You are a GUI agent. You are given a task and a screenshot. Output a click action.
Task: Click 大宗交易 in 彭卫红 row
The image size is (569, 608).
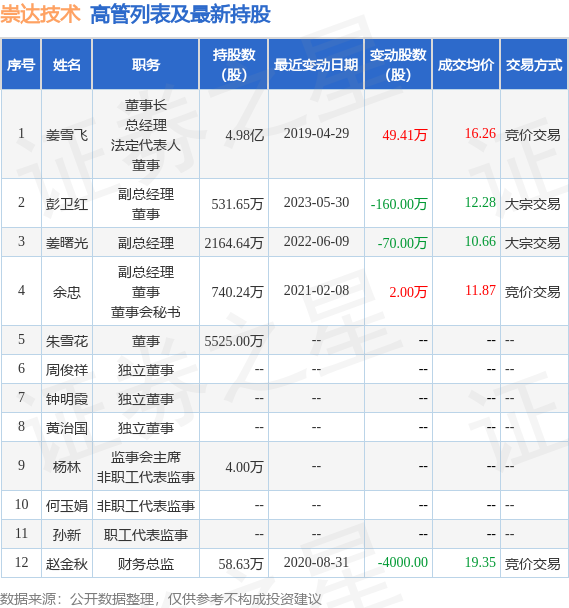click(532, 204)
